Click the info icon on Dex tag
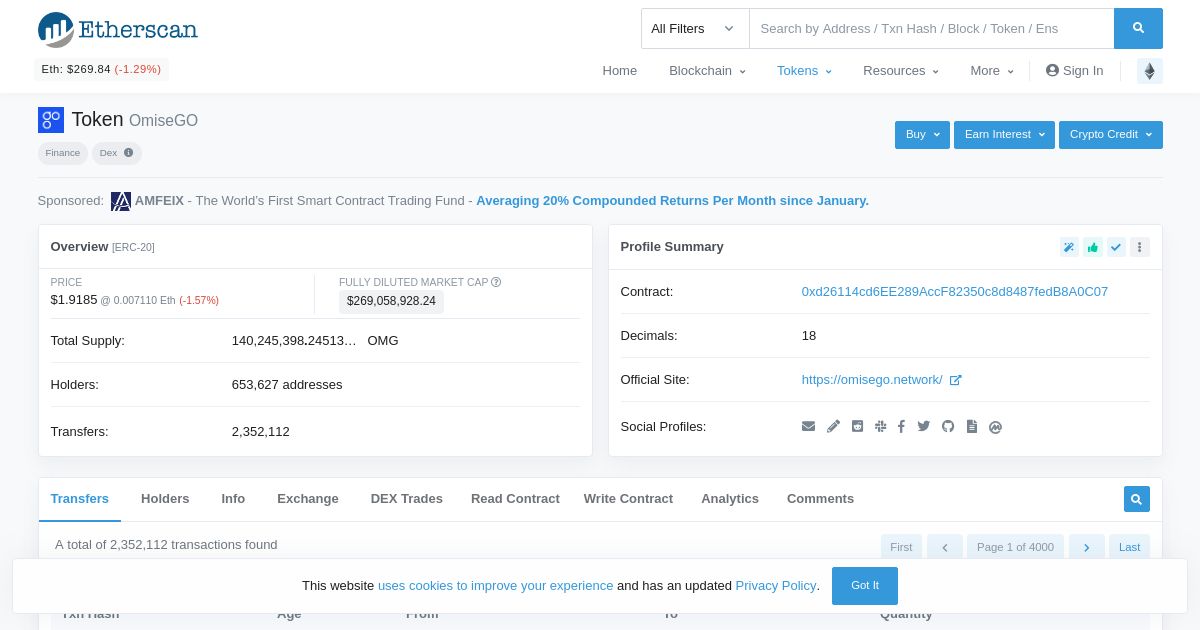Viewport: 1200px width, 630px height. [128, 153]
